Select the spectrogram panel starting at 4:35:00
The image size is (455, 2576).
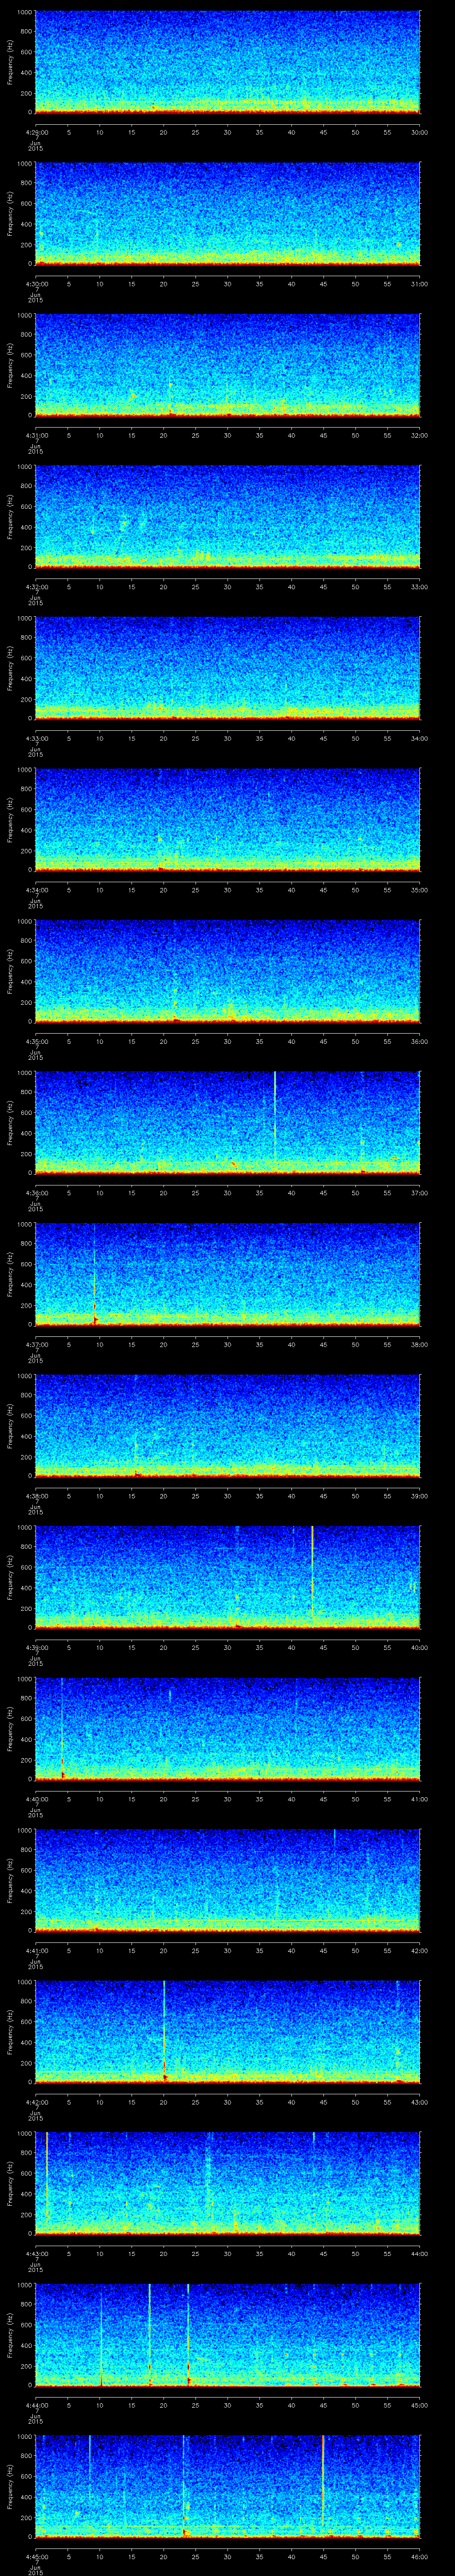coord(227,971)
